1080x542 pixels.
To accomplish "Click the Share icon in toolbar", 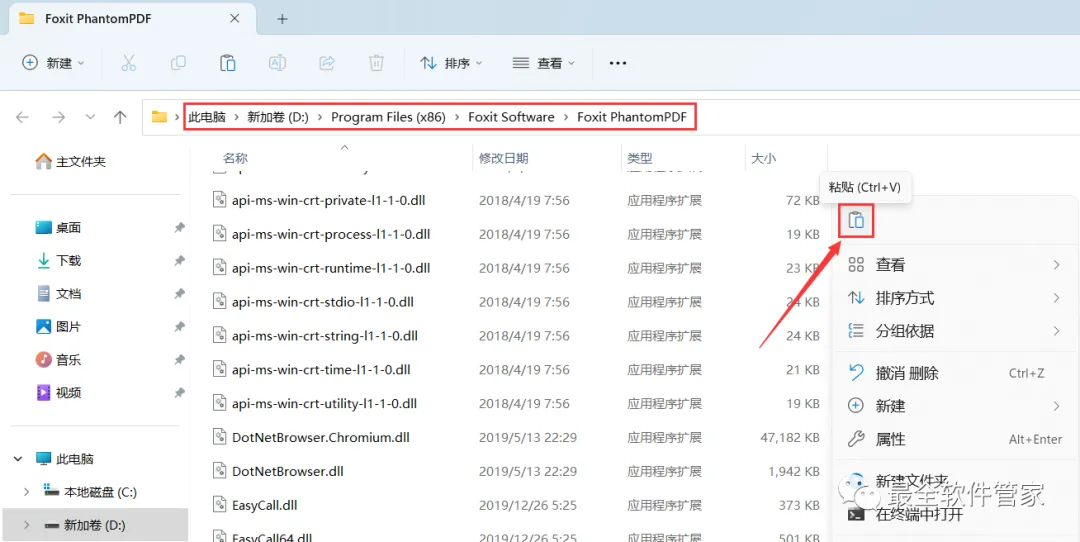I will (326, 63).
